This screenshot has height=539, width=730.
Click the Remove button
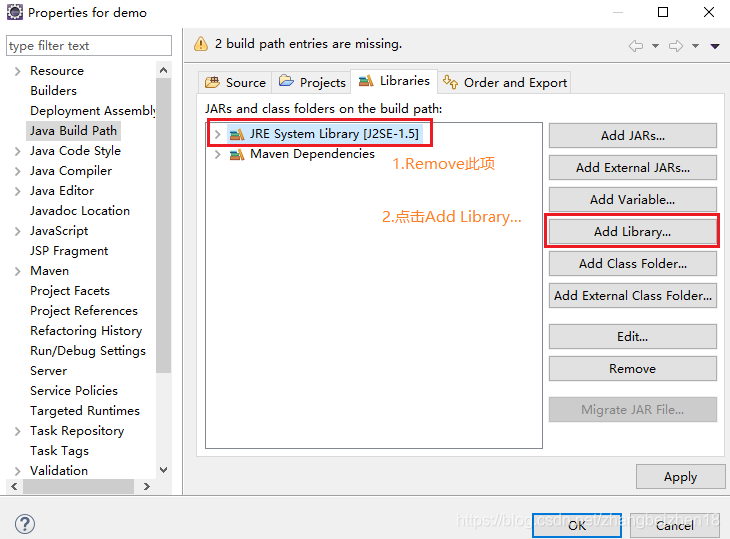633,369
